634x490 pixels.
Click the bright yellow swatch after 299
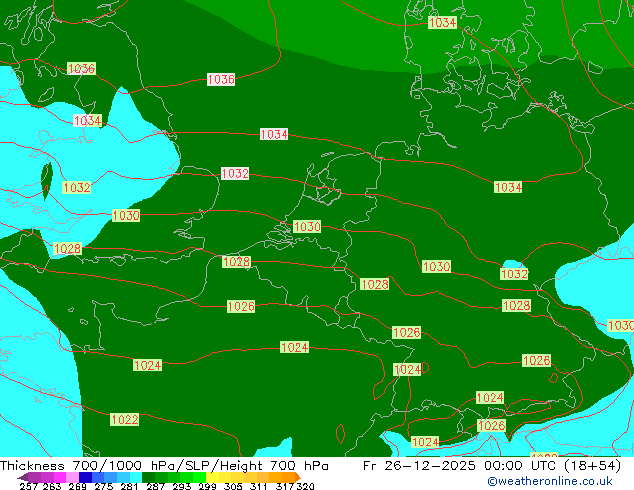click(x=212, y=477)
